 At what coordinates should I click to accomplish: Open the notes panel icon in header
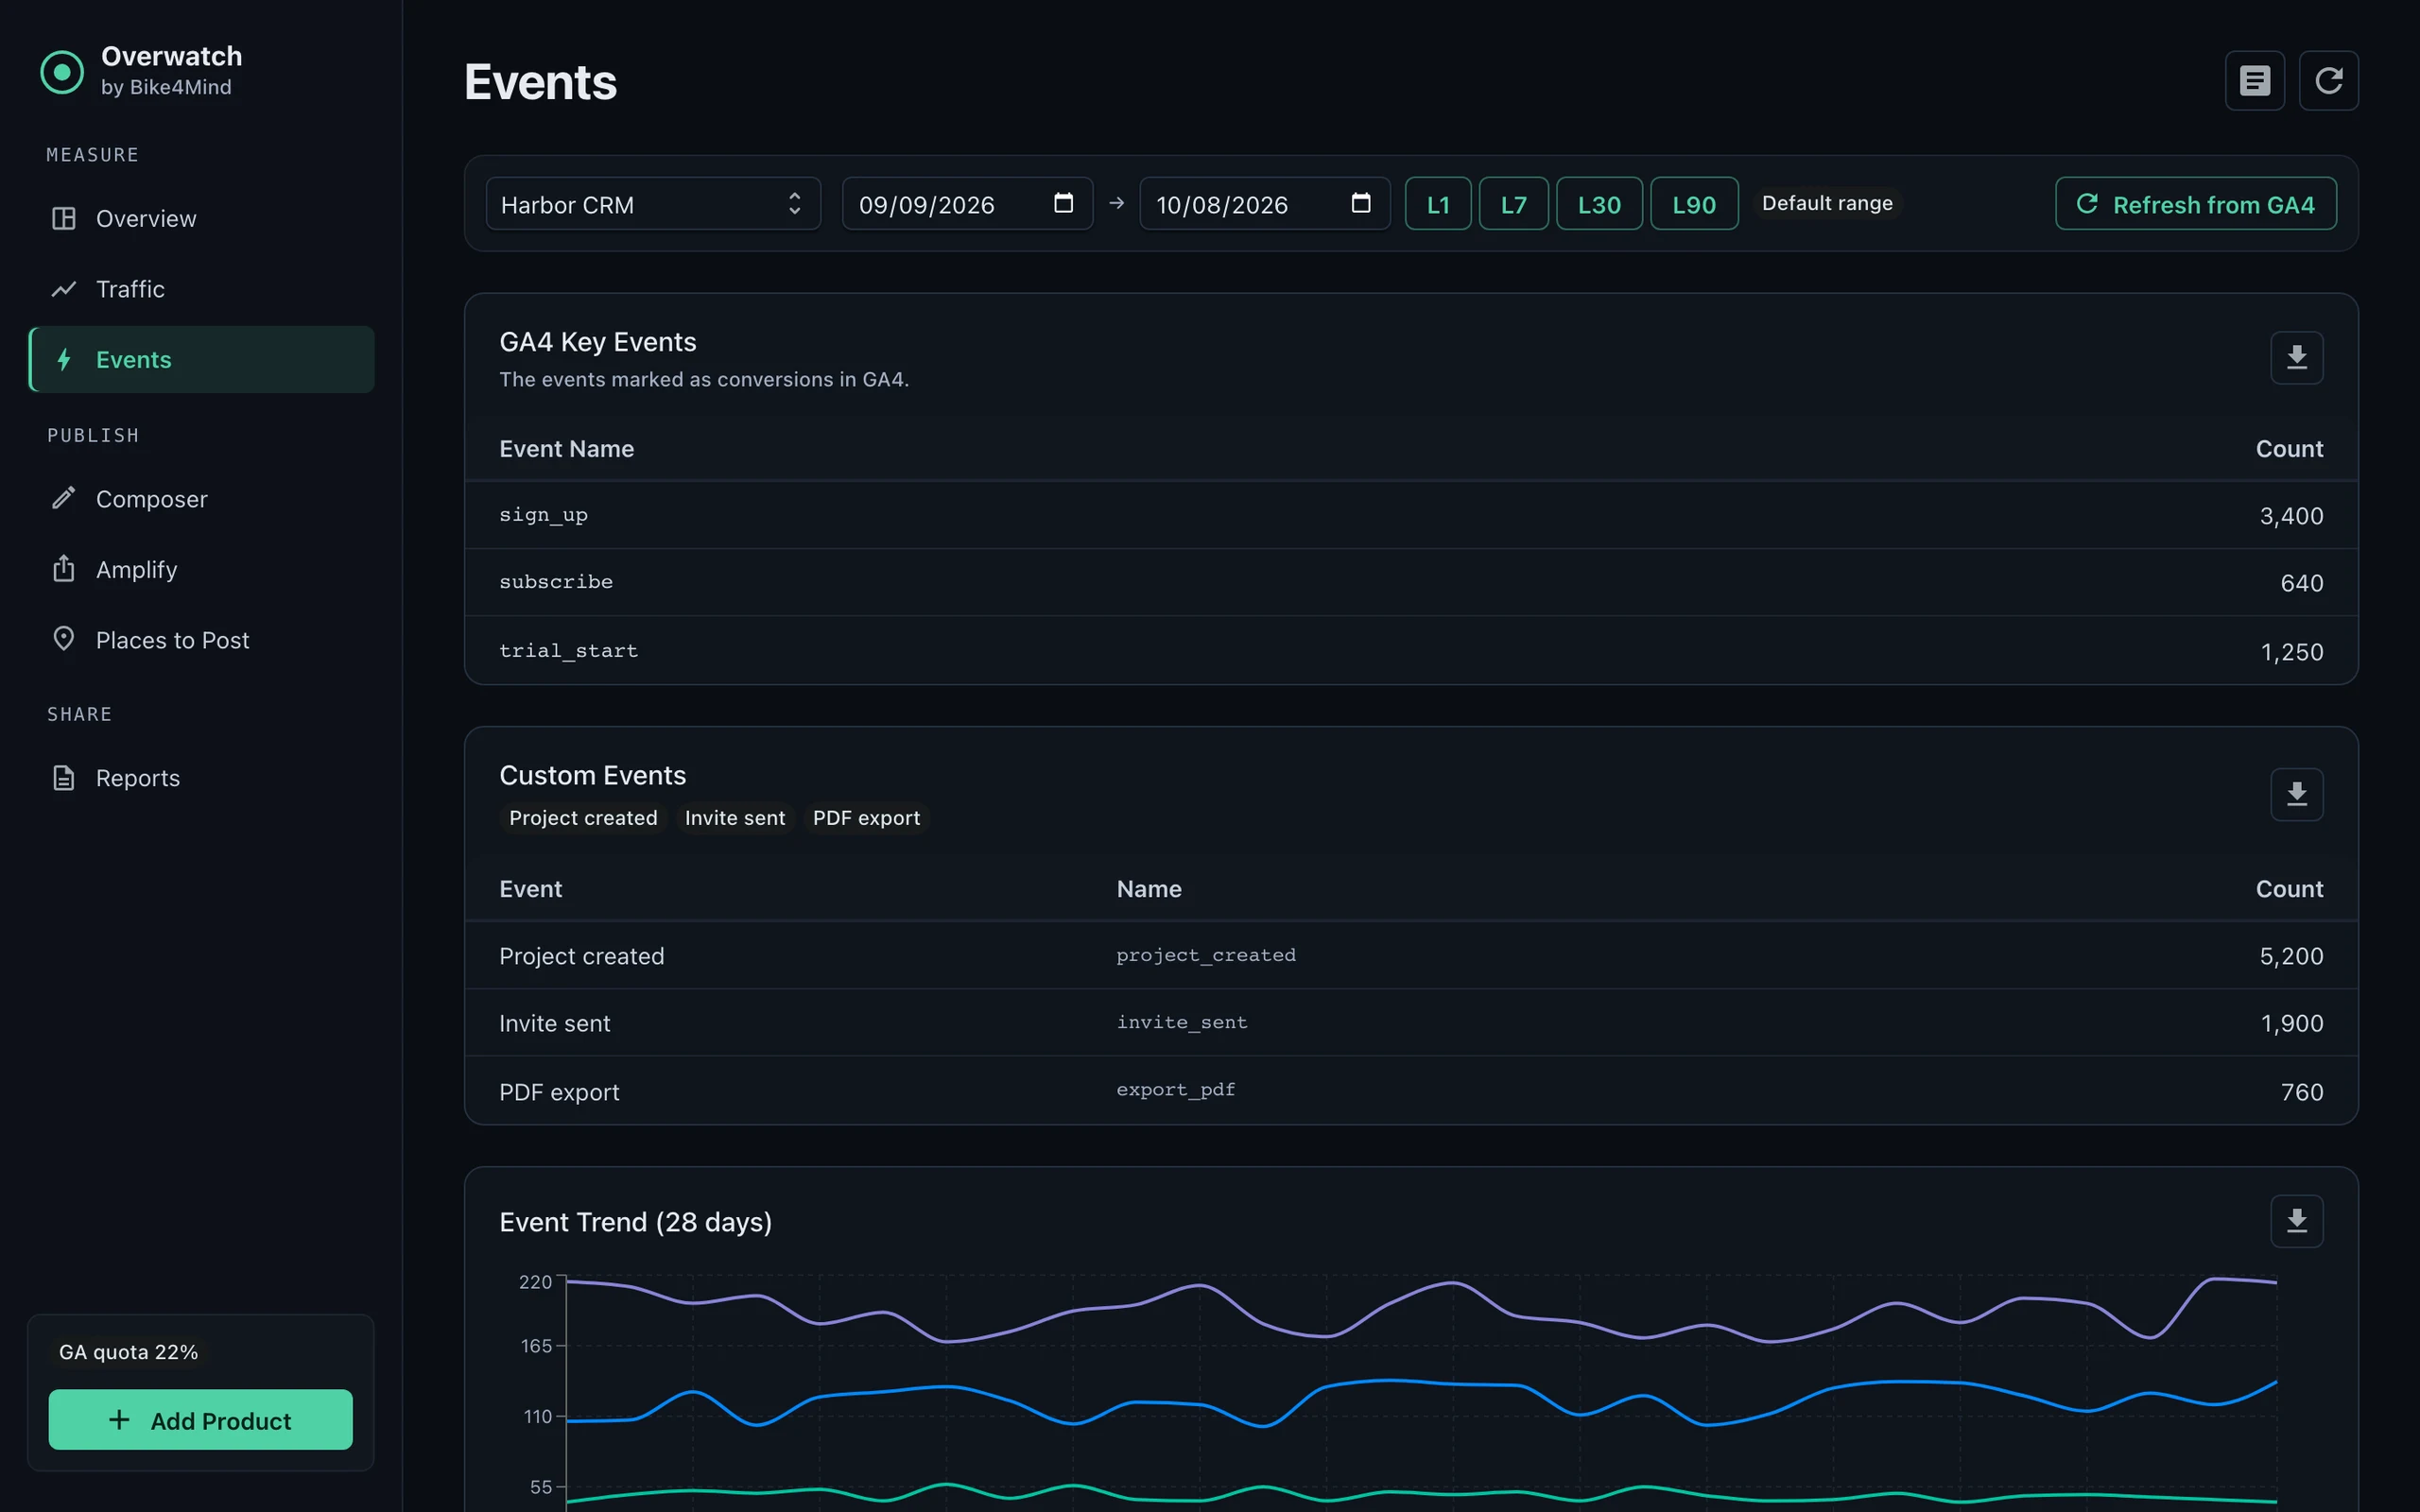click(2254, 81)
